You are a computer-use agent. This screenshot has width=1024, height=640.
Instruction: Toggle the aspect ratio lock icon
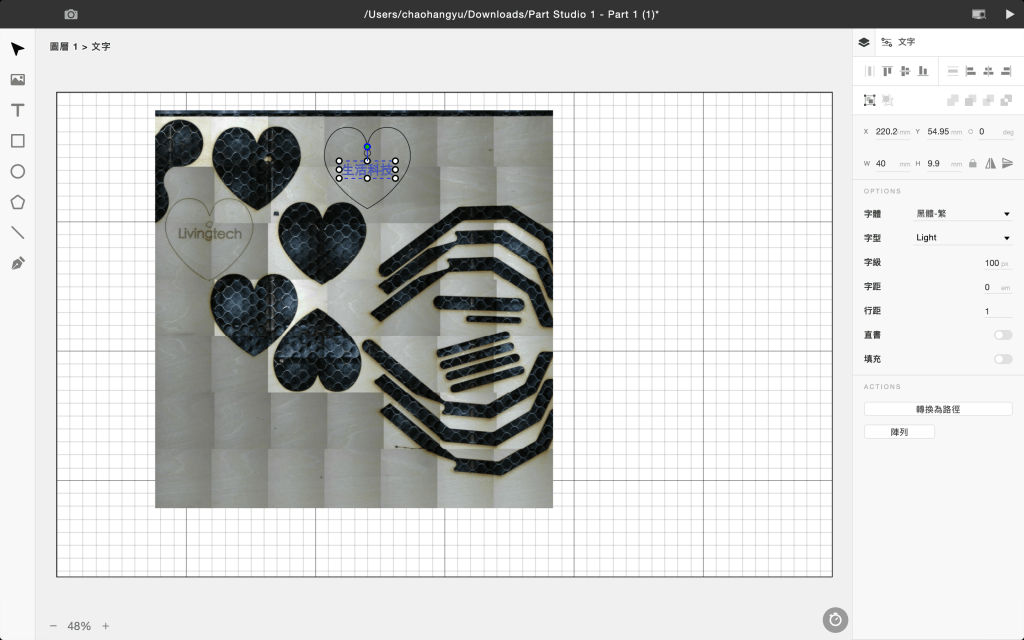pos(972,163)
